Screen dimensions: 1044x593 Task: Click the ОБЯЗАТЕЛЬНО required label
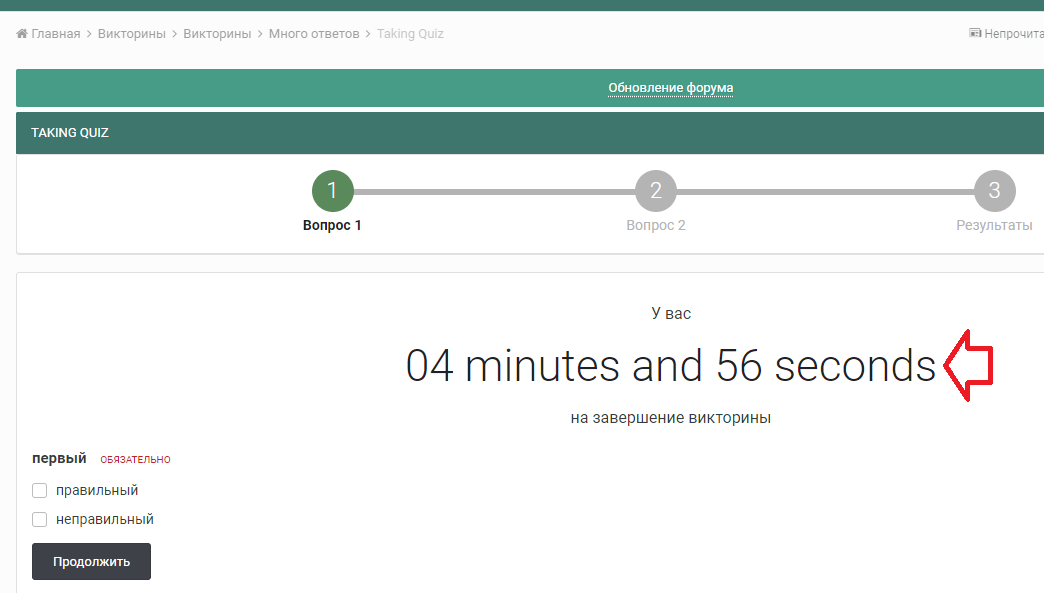coord(135,459)
